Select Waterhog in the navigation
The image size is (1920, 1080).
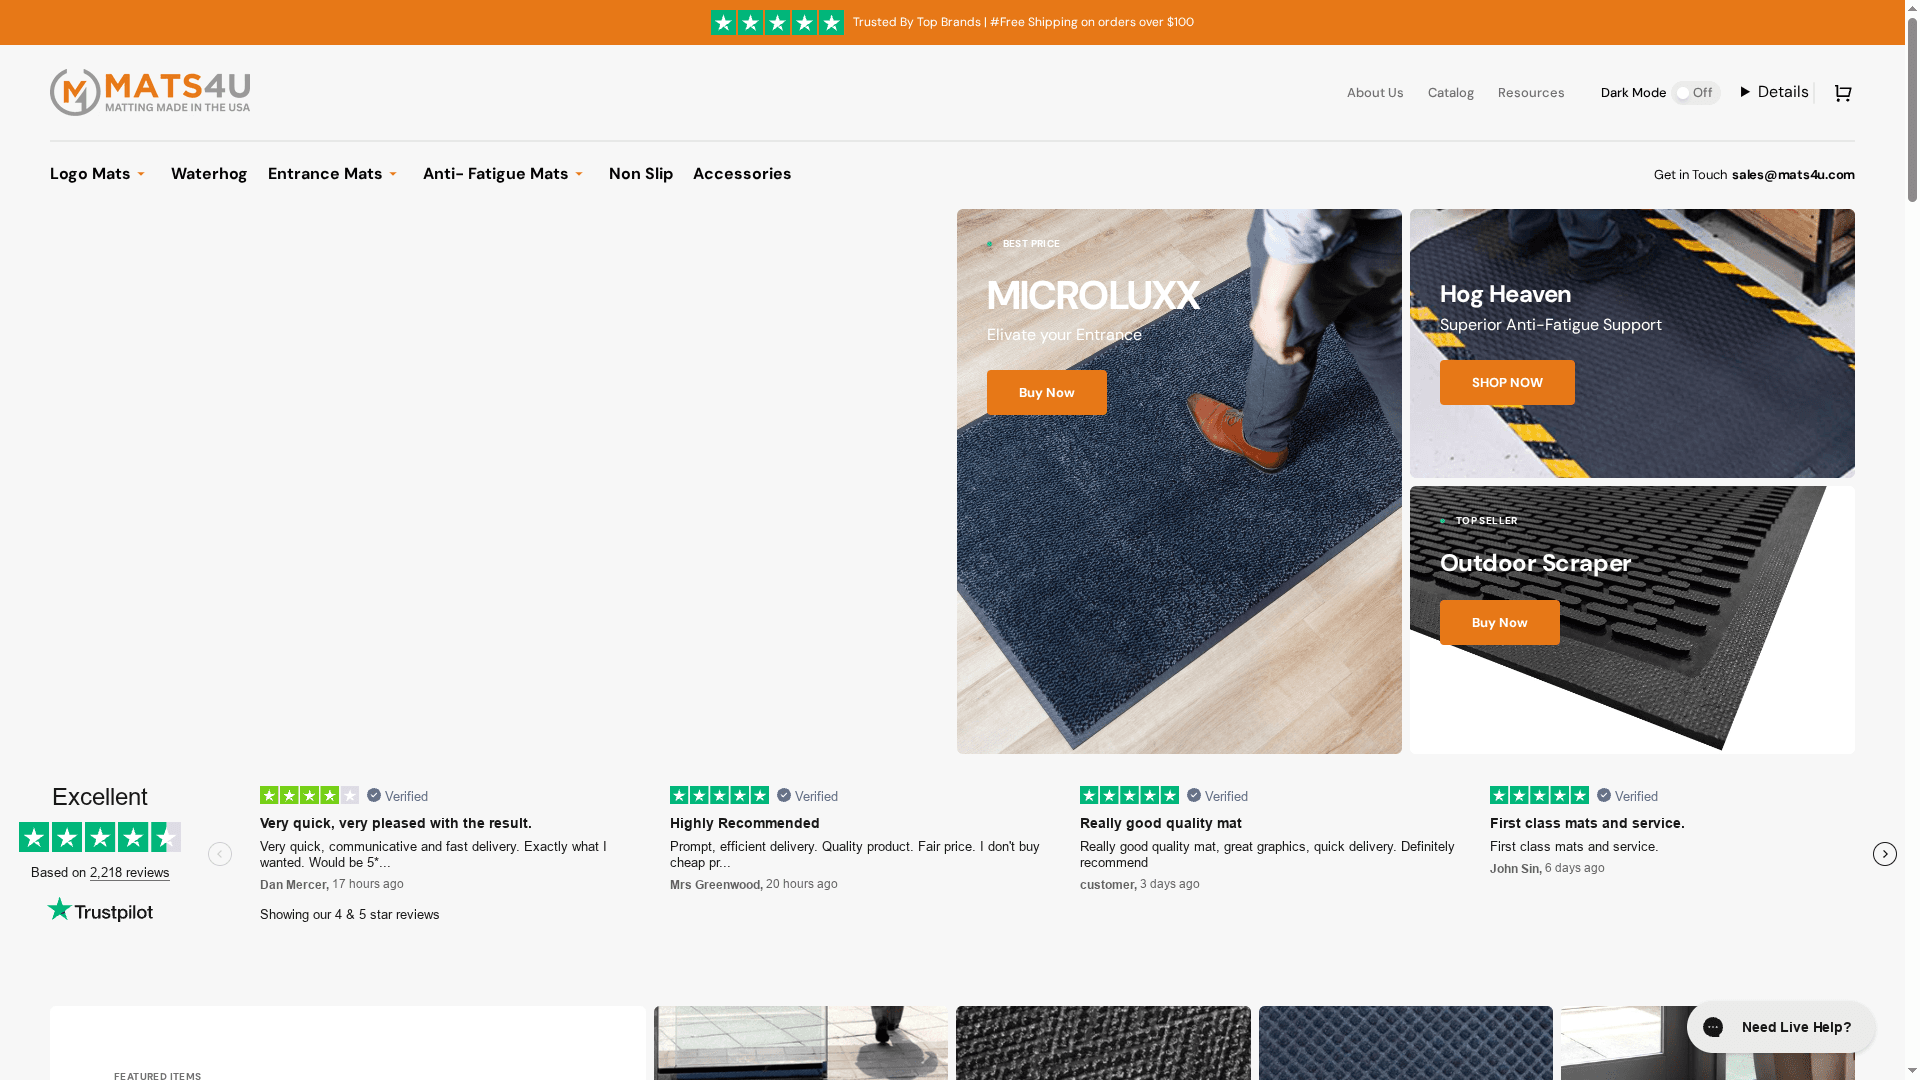pos(208,174)
